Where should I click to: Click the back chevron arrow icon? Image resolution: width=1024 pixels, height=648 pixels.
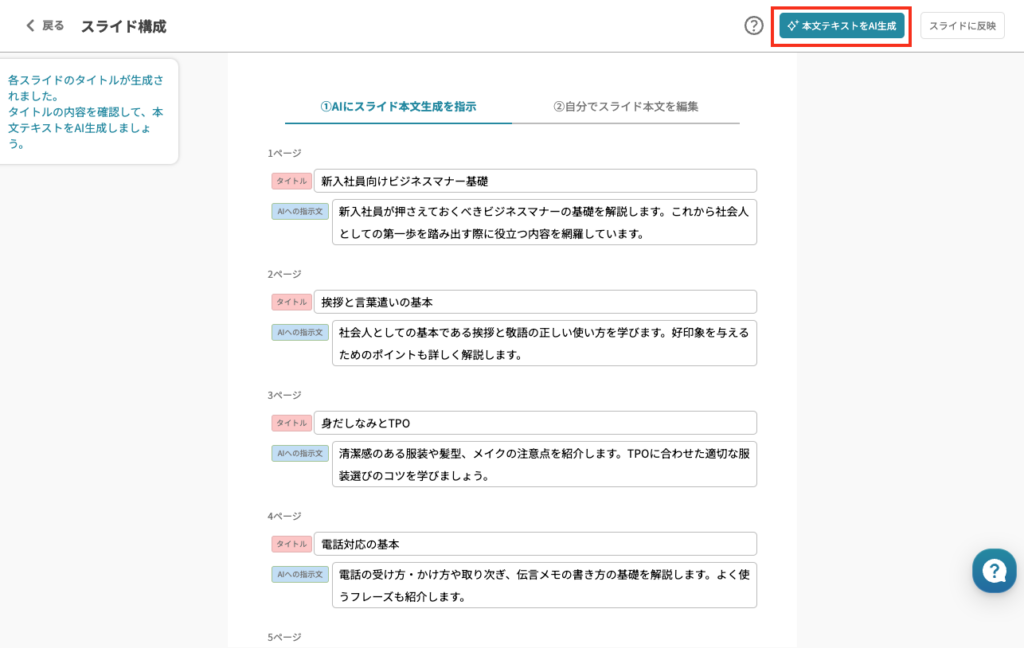click(x=30, y=26)
